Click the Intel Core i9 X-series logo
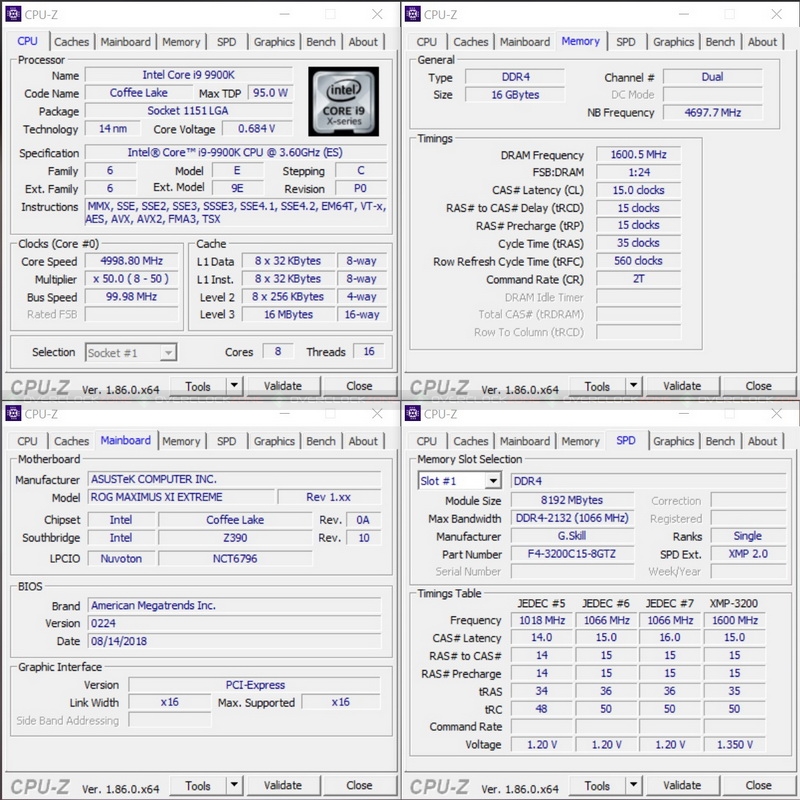The width and height of the screenshot is (800, 800). (x=343, y=102)
